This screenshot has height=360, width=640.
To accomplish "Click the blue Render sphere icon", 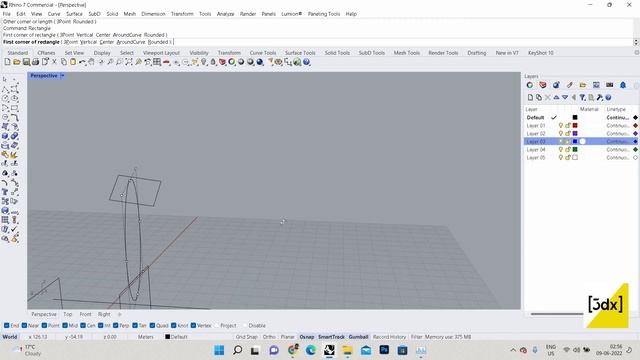I will pyautogui.click(x=260, y=62).
